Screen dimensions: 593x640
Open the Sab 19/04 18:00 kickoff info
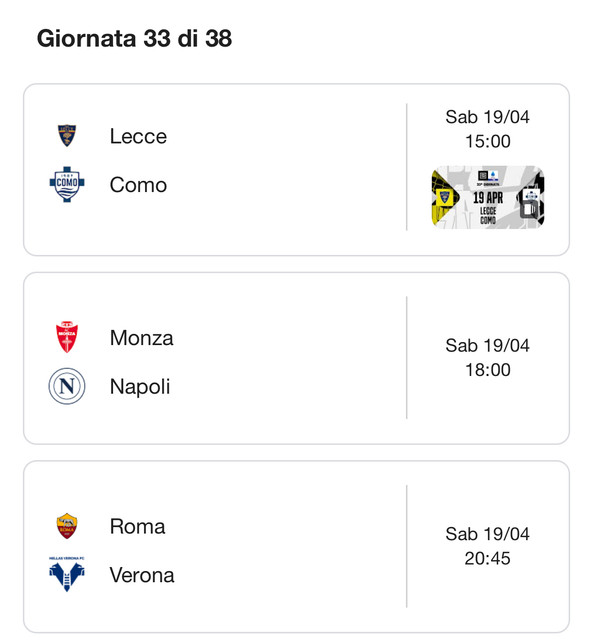pyautogui.click(x=488, y=358)
